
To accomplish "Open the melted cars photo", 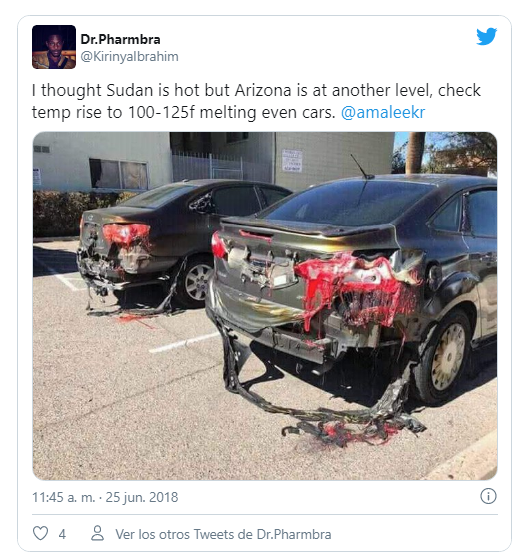I will [265, 306].
